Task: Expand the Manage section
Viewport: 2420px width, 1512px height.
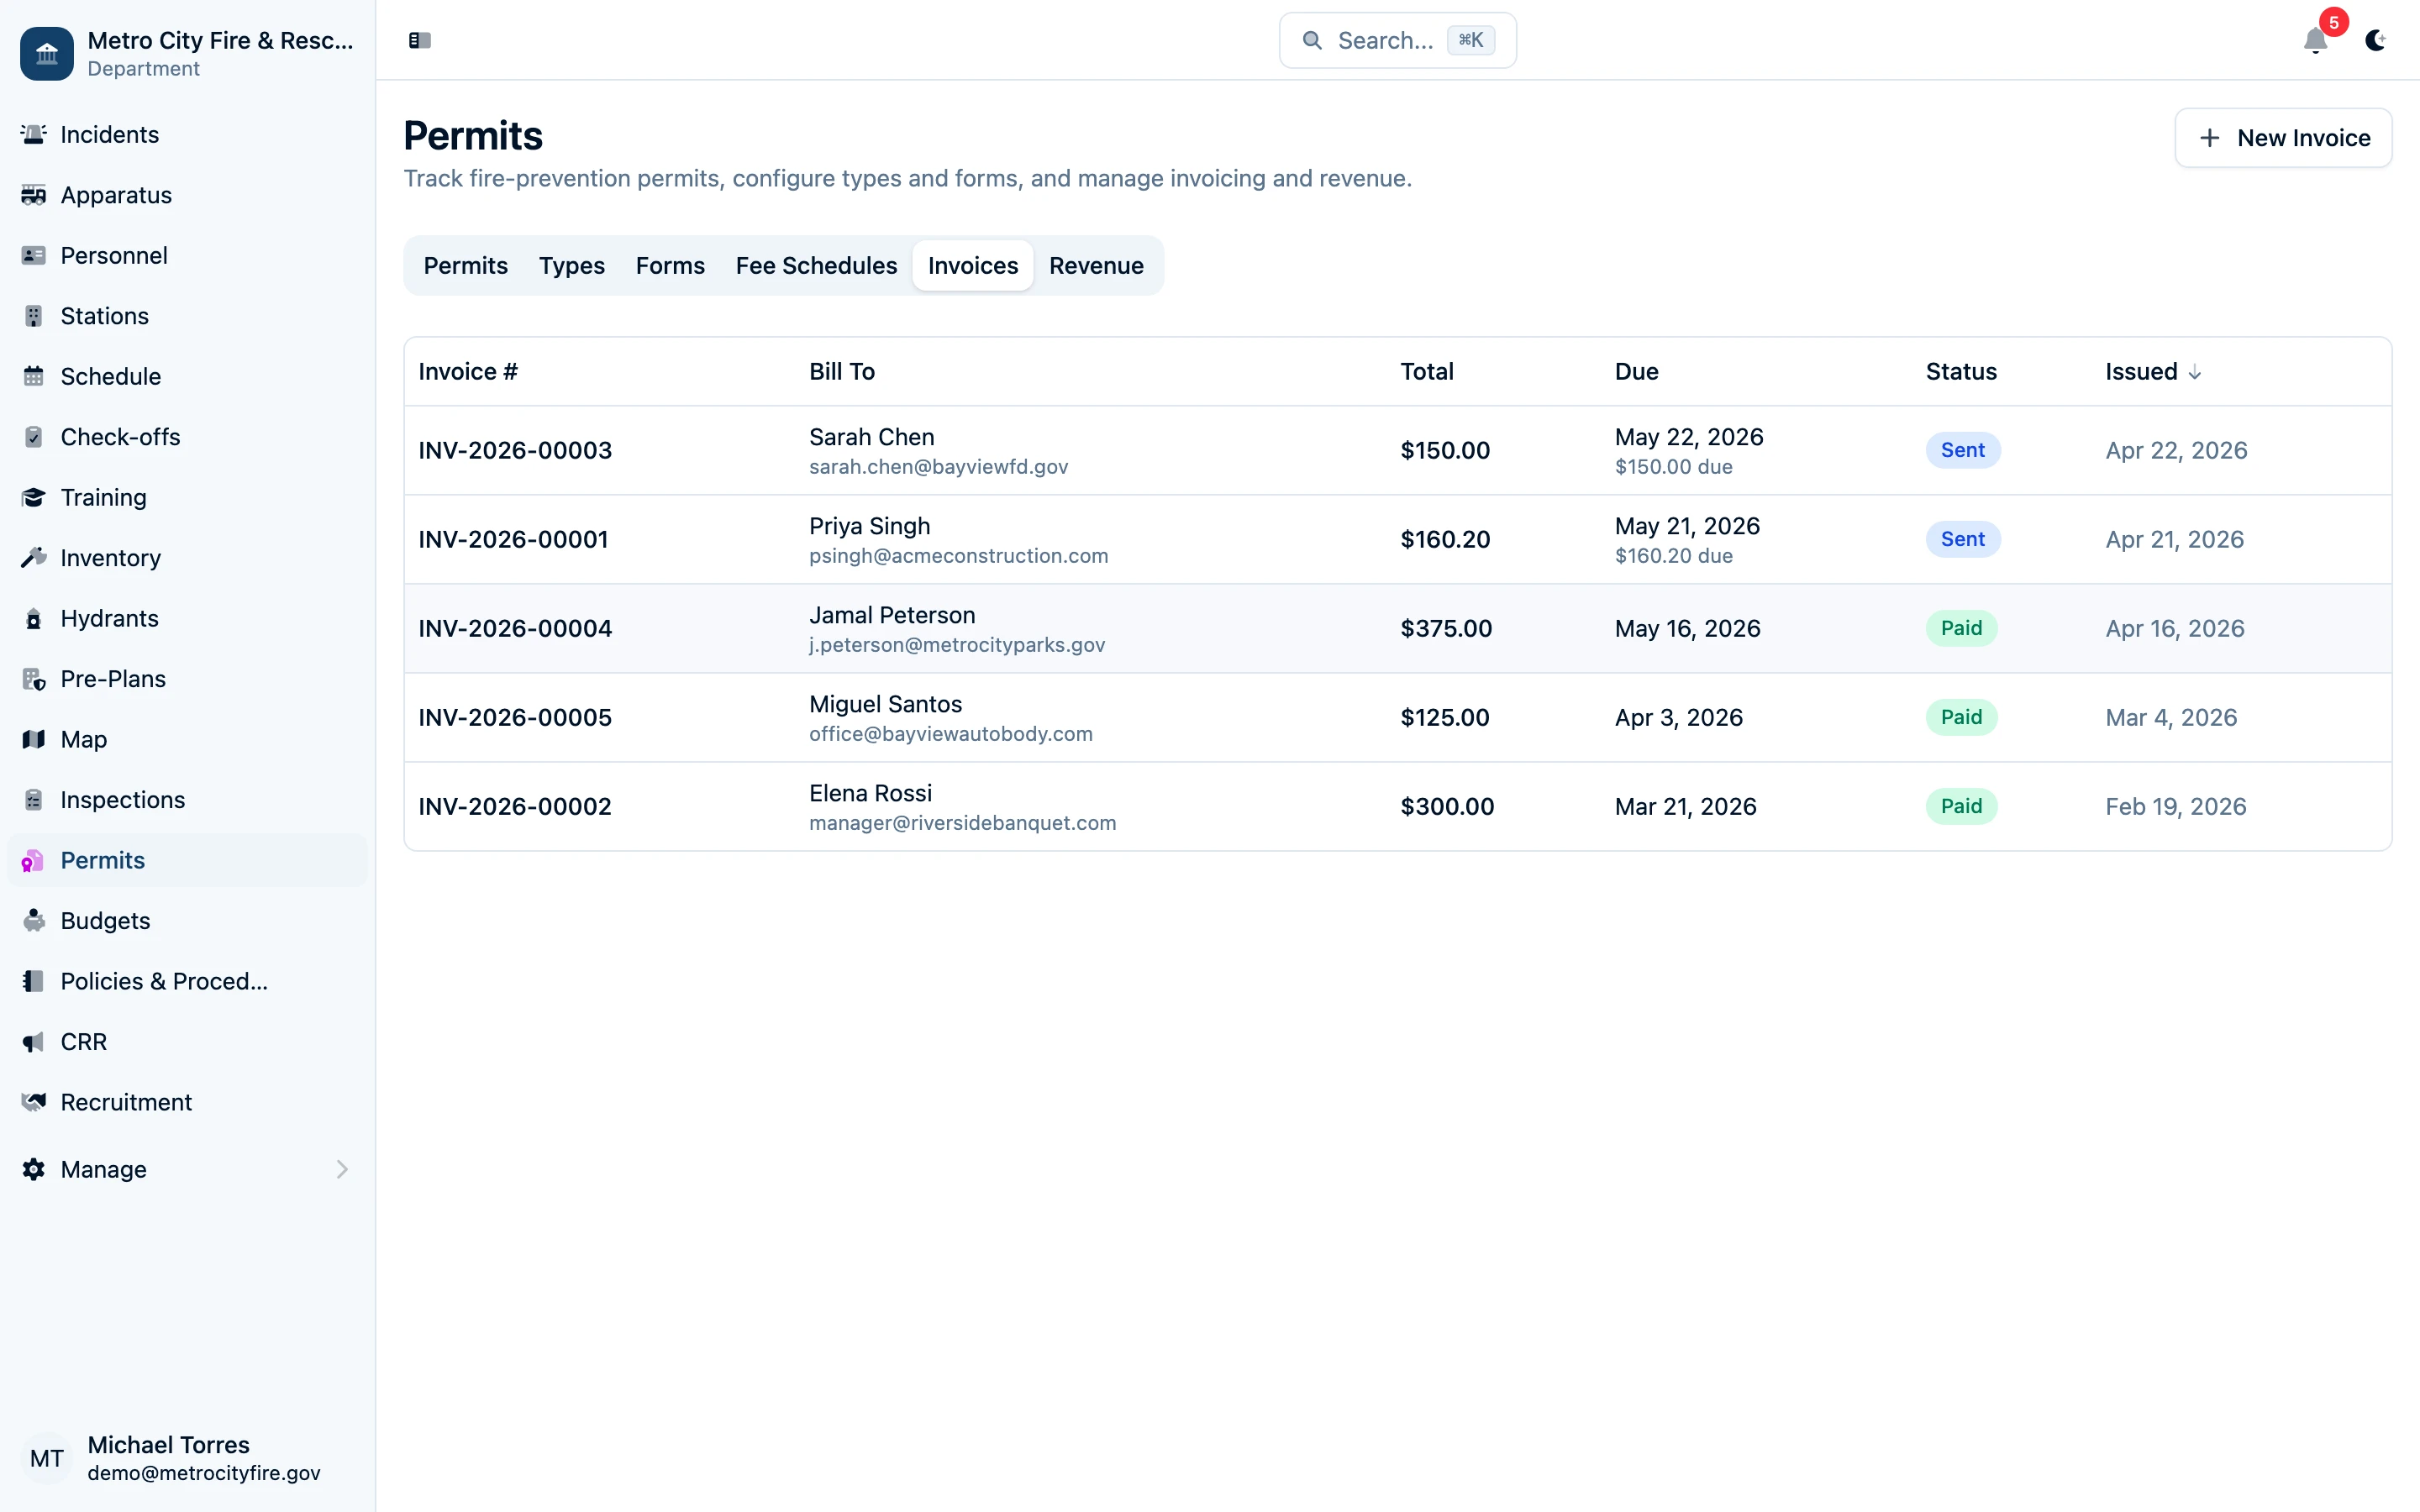Action: (342, 1169)
